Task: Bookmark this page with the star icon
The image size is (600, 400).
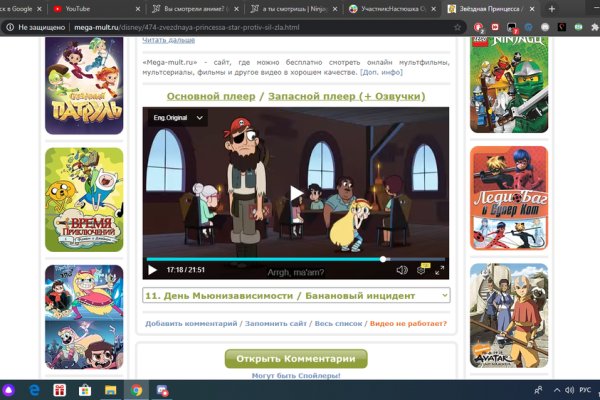Action: point(457,27)
